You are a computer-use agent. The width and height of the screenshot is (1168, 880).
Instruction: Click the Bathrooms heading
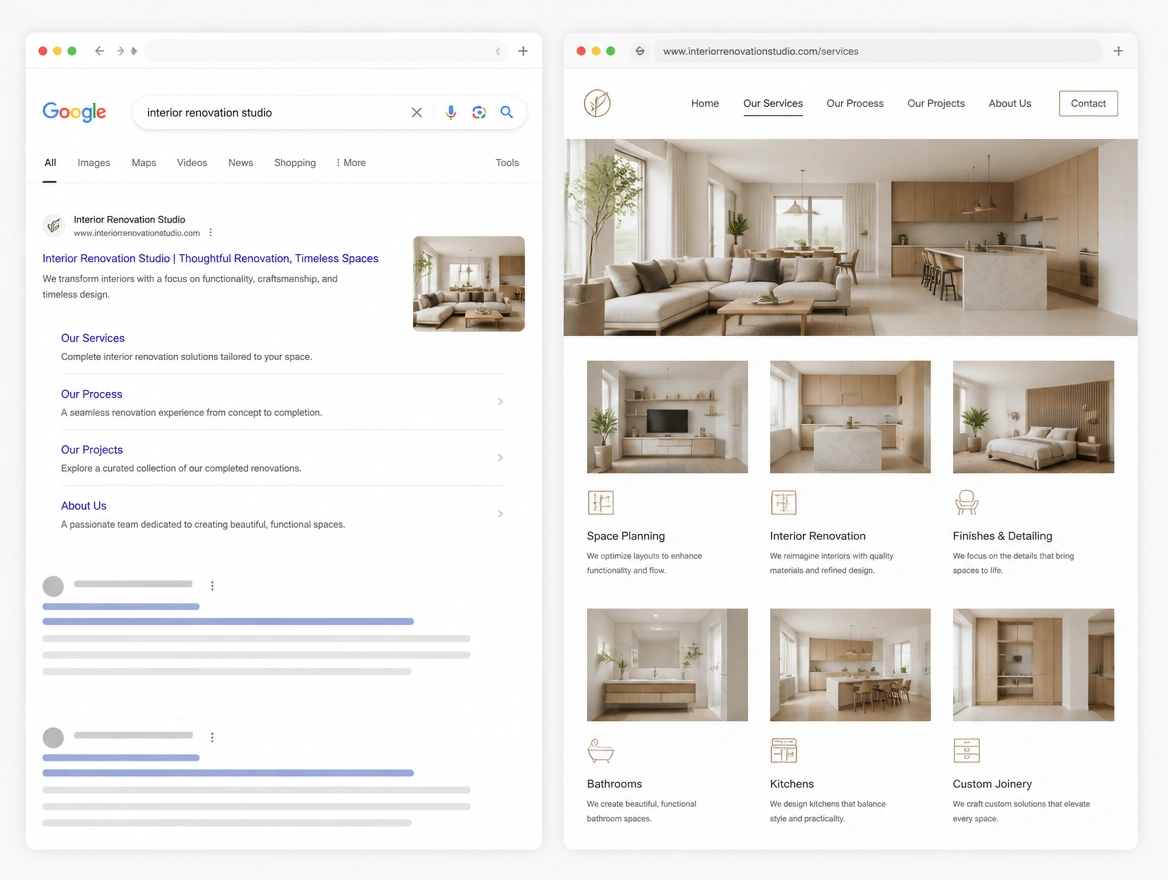[614, 784]
